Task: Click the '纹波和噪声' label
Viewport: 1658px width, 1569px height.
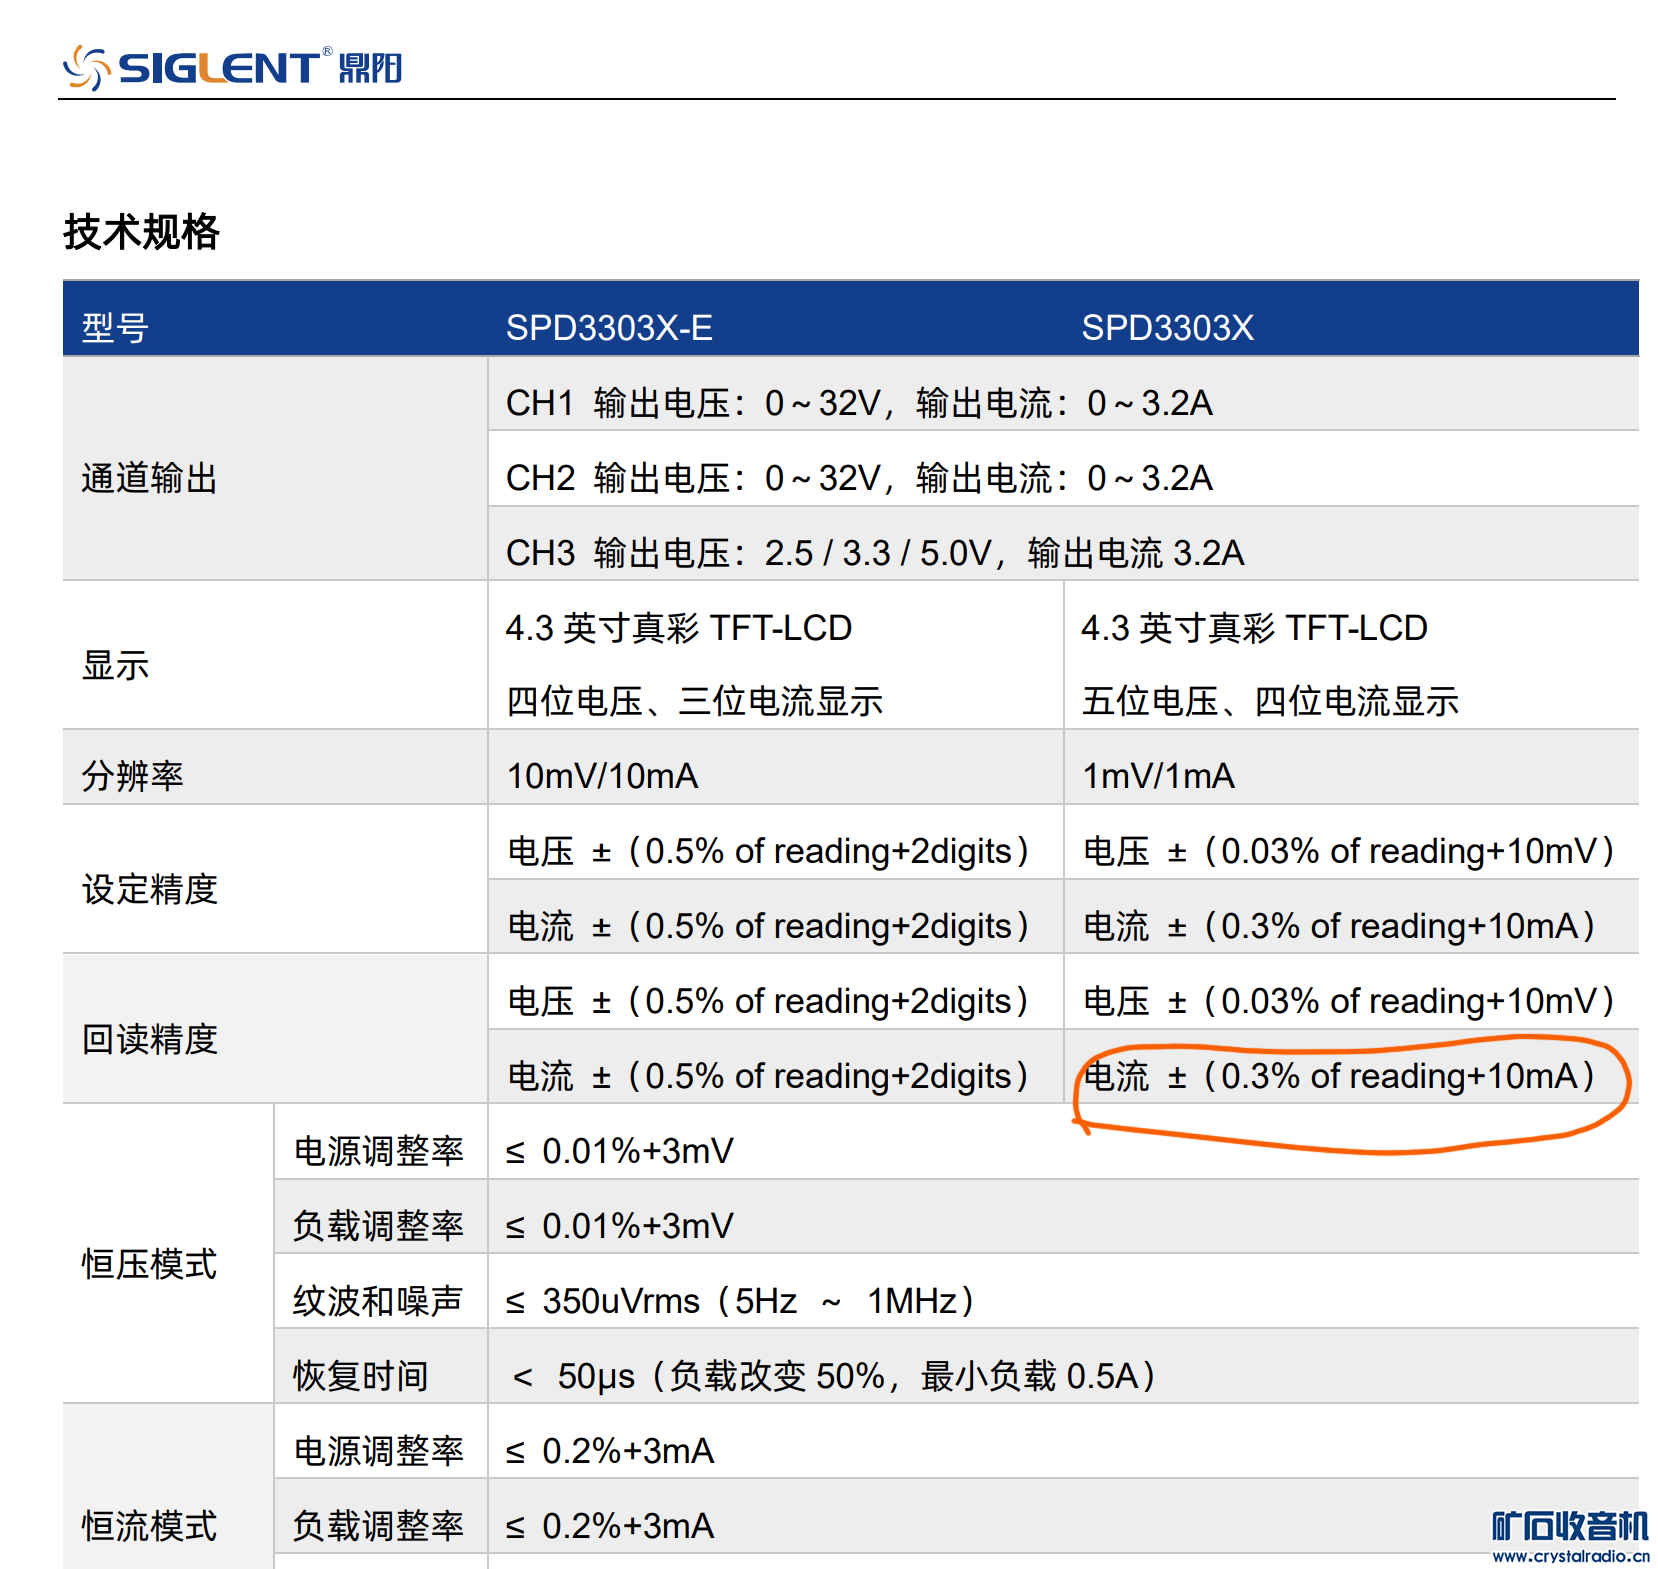Action: pyautogui.click(x=378, y=1301)
